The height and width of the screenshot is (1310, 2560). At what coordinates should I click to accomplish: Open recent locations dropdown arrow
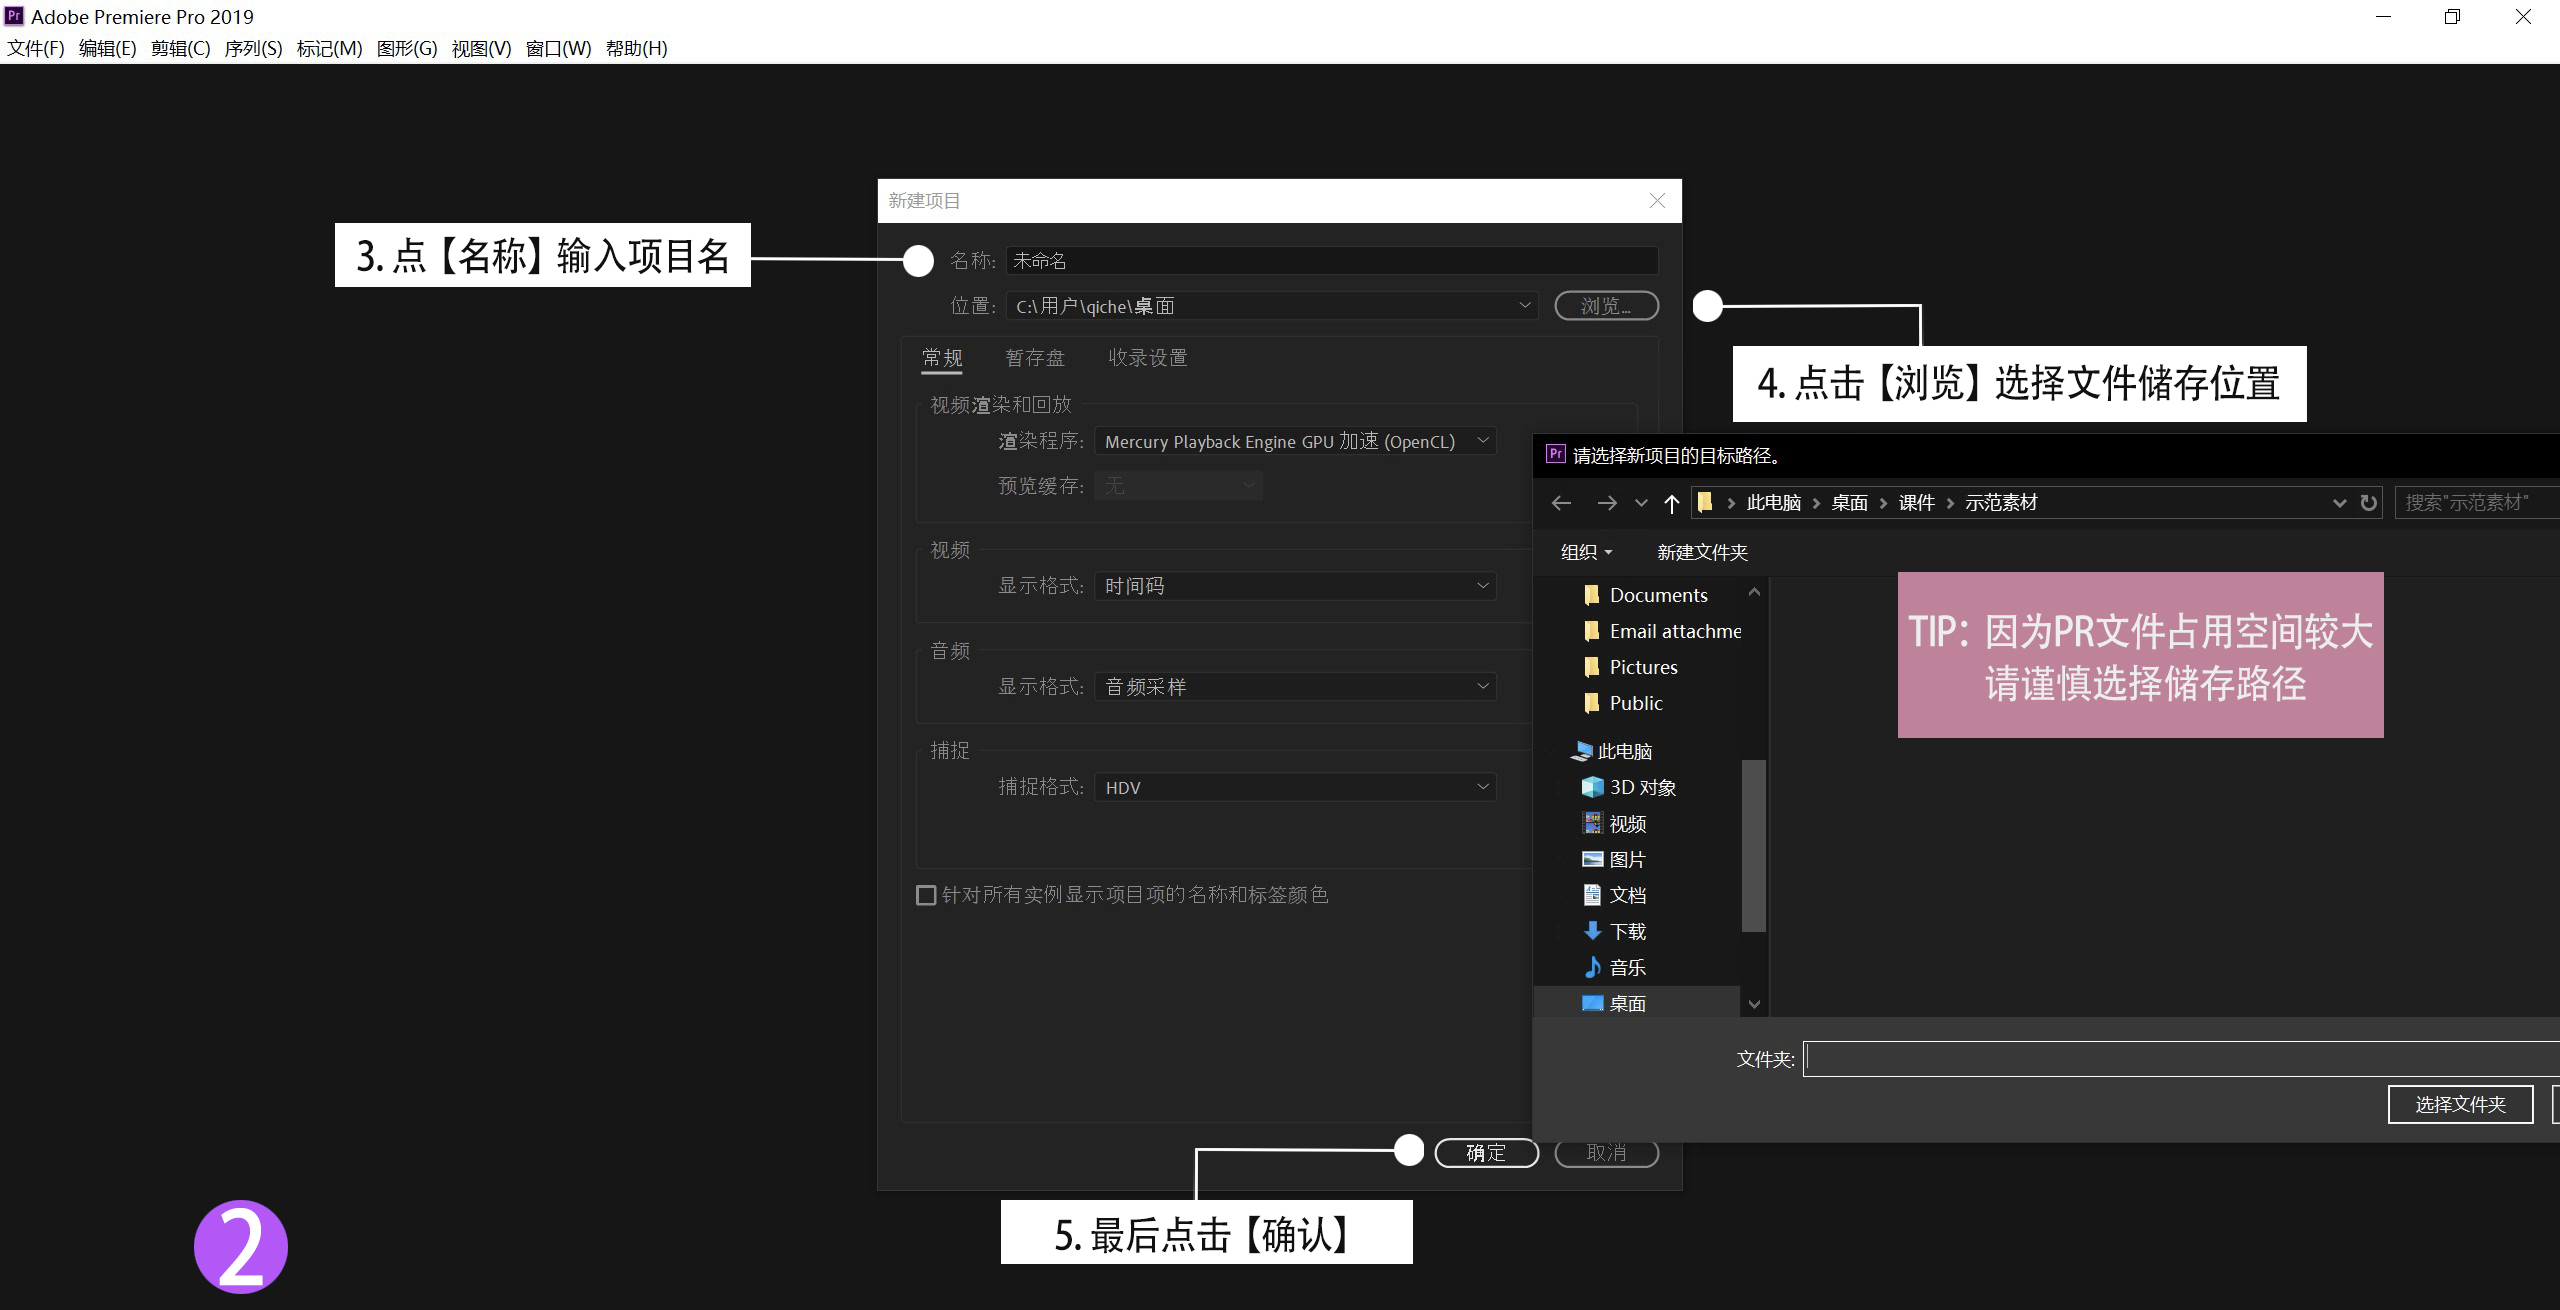coord(1641,503)
